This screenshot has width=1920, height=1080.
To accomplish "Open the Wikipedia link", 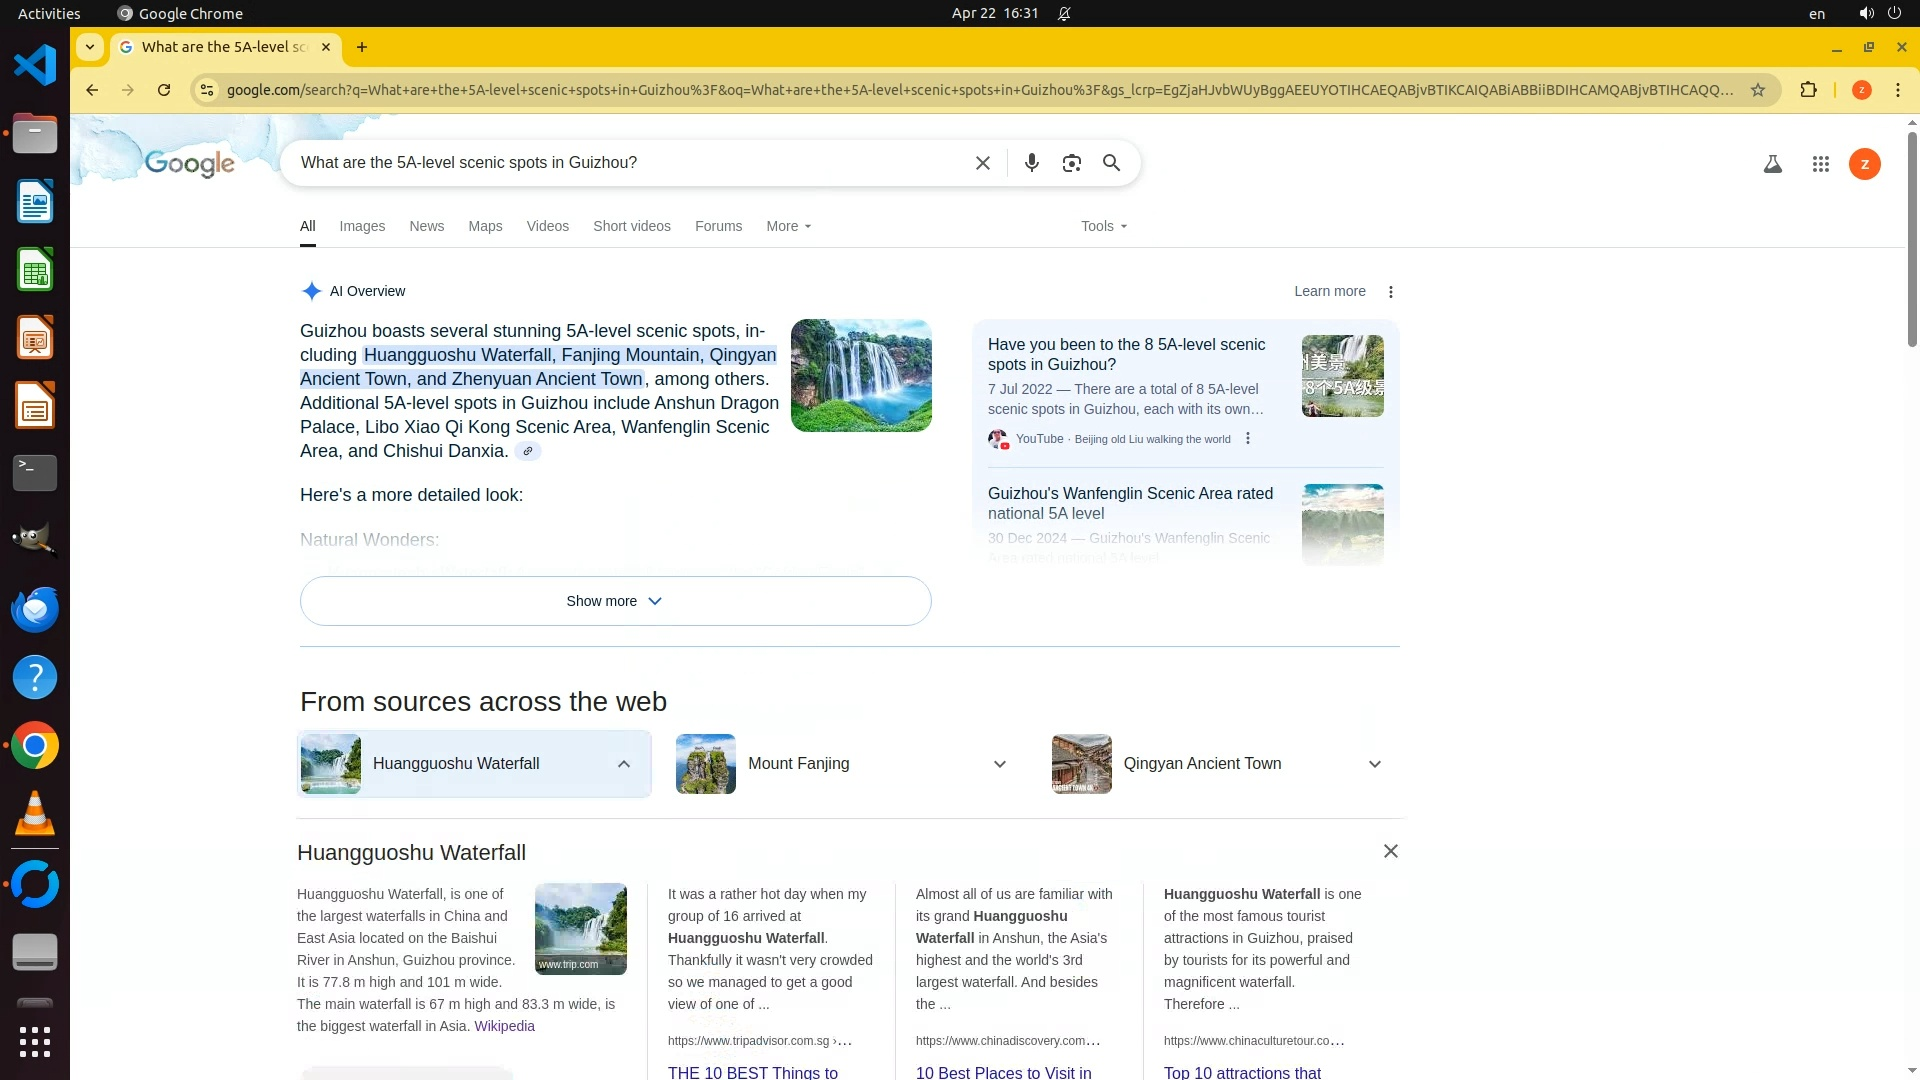I will pyautogui.click(x=504, y=1026).
